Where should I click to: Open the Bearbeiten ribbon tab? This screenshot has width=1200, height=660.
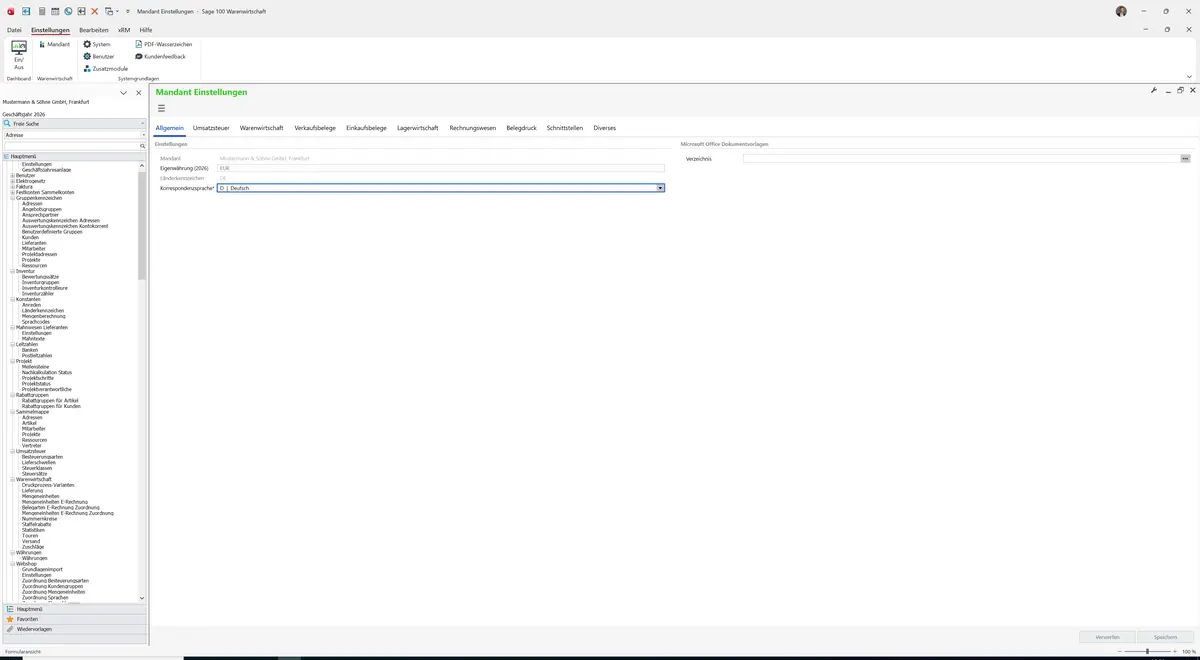coord(94,30)
